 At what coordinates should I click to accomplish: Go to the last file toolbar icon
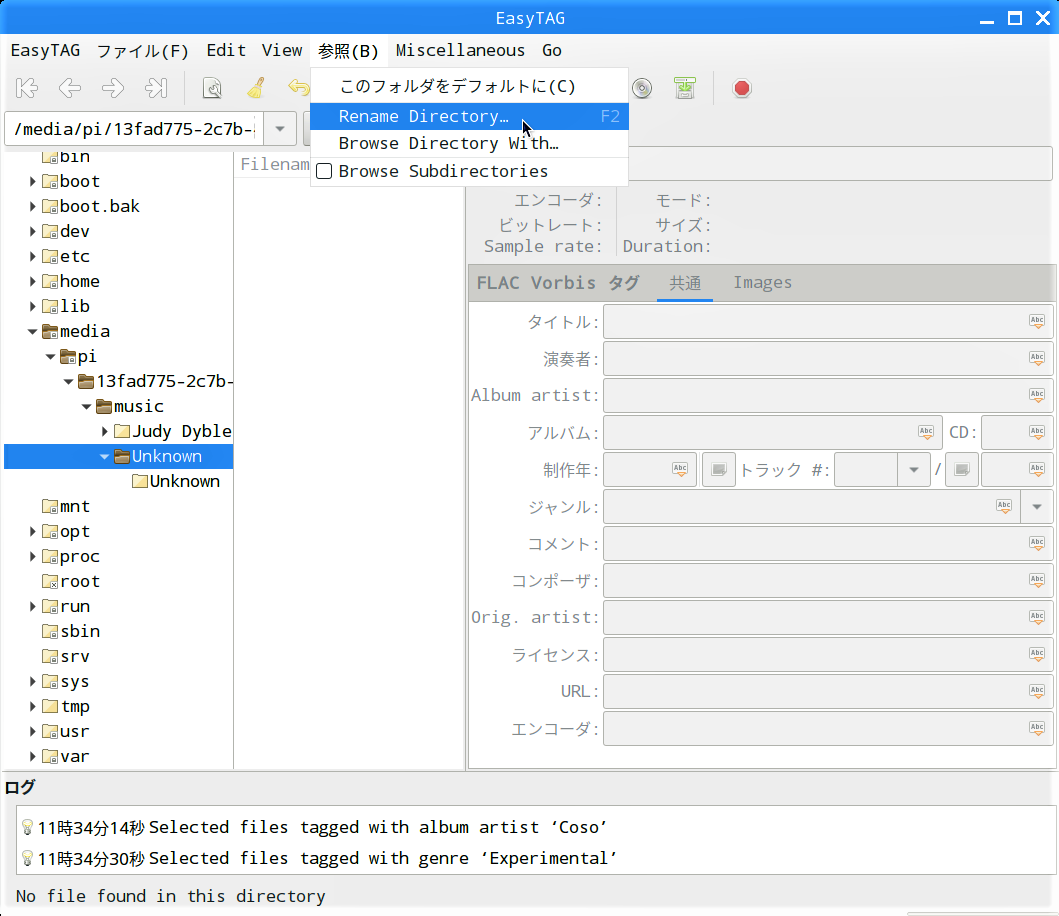156,88
